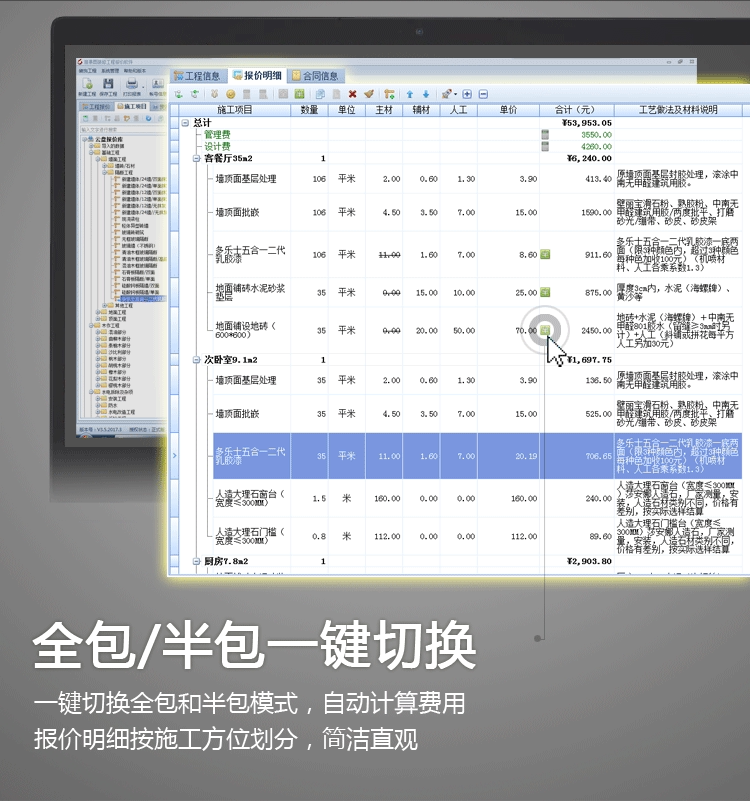Viewport: 750px width, 801px height.
Task: Toggle green package switch on 地面铺砖水泥砂浆垫层 row
Action: [545, 292]
